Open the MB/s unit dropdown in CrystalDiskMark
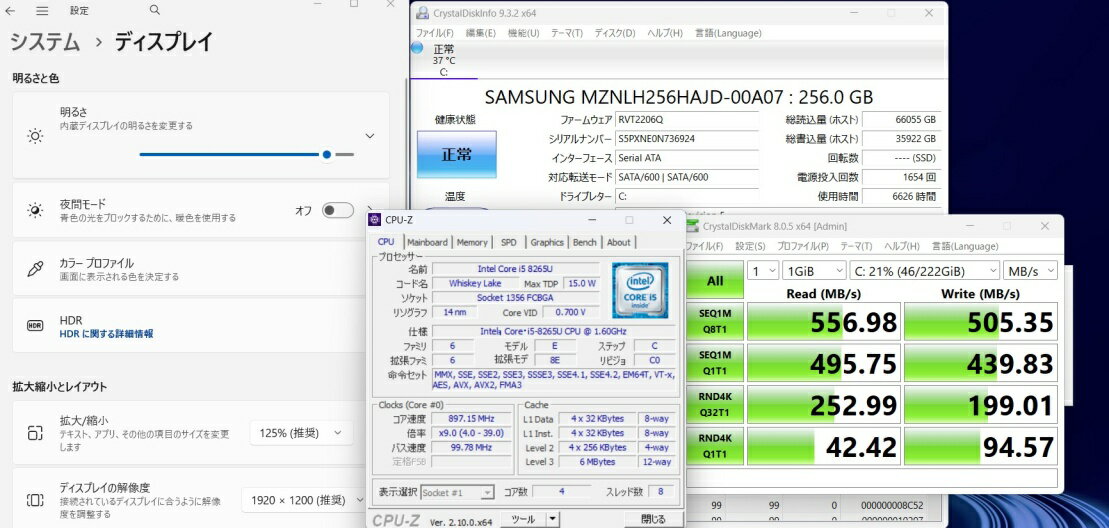Image resolution: width=1109 pixels, height=528 pixels. tap(1031, 271)
